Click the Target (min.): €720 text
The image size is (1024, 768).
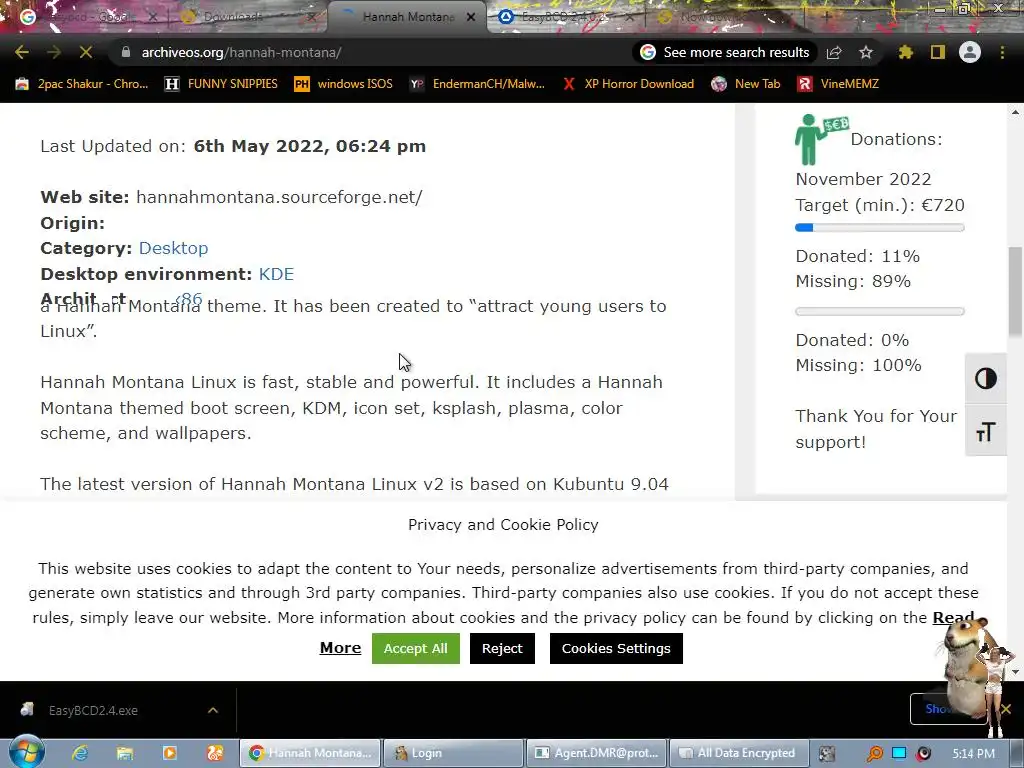pos(880,205)
